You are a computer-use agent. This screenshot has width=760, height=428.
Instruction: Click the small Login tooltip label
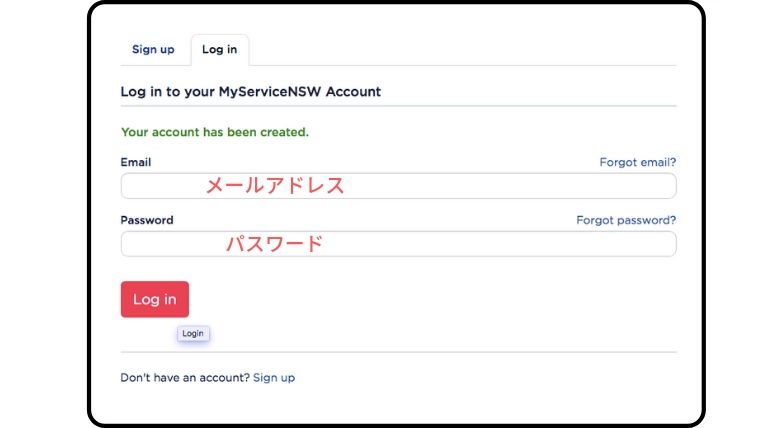193,333
